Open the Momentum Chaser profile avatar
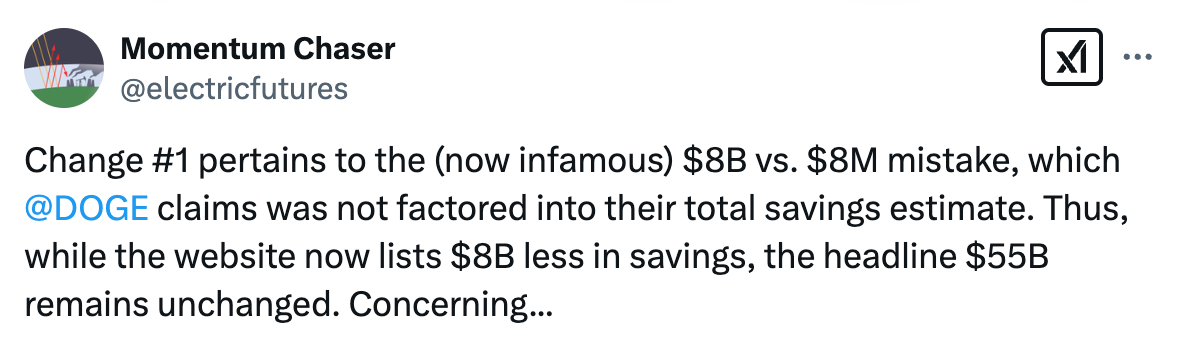1182x360 pixels. pos(64,69)
